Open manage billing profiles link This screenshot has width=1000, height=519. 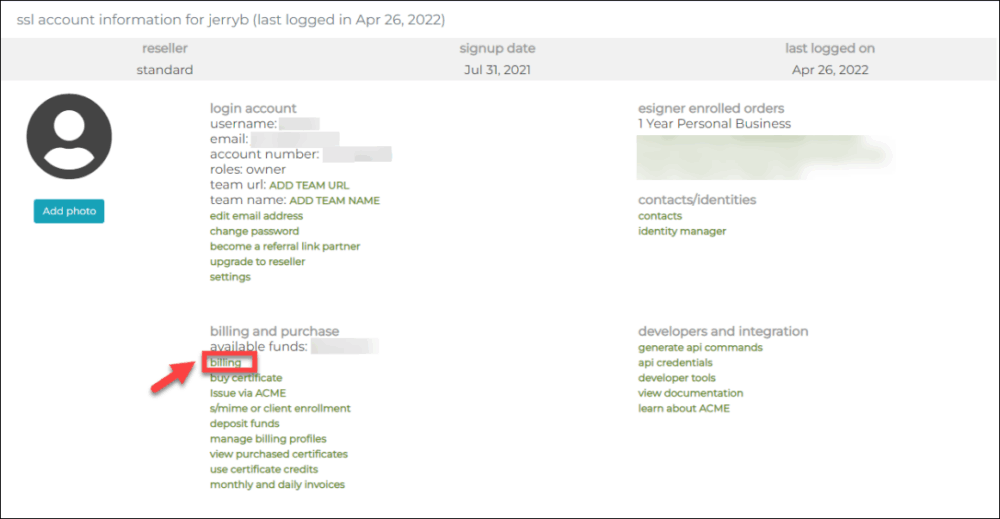268,439
